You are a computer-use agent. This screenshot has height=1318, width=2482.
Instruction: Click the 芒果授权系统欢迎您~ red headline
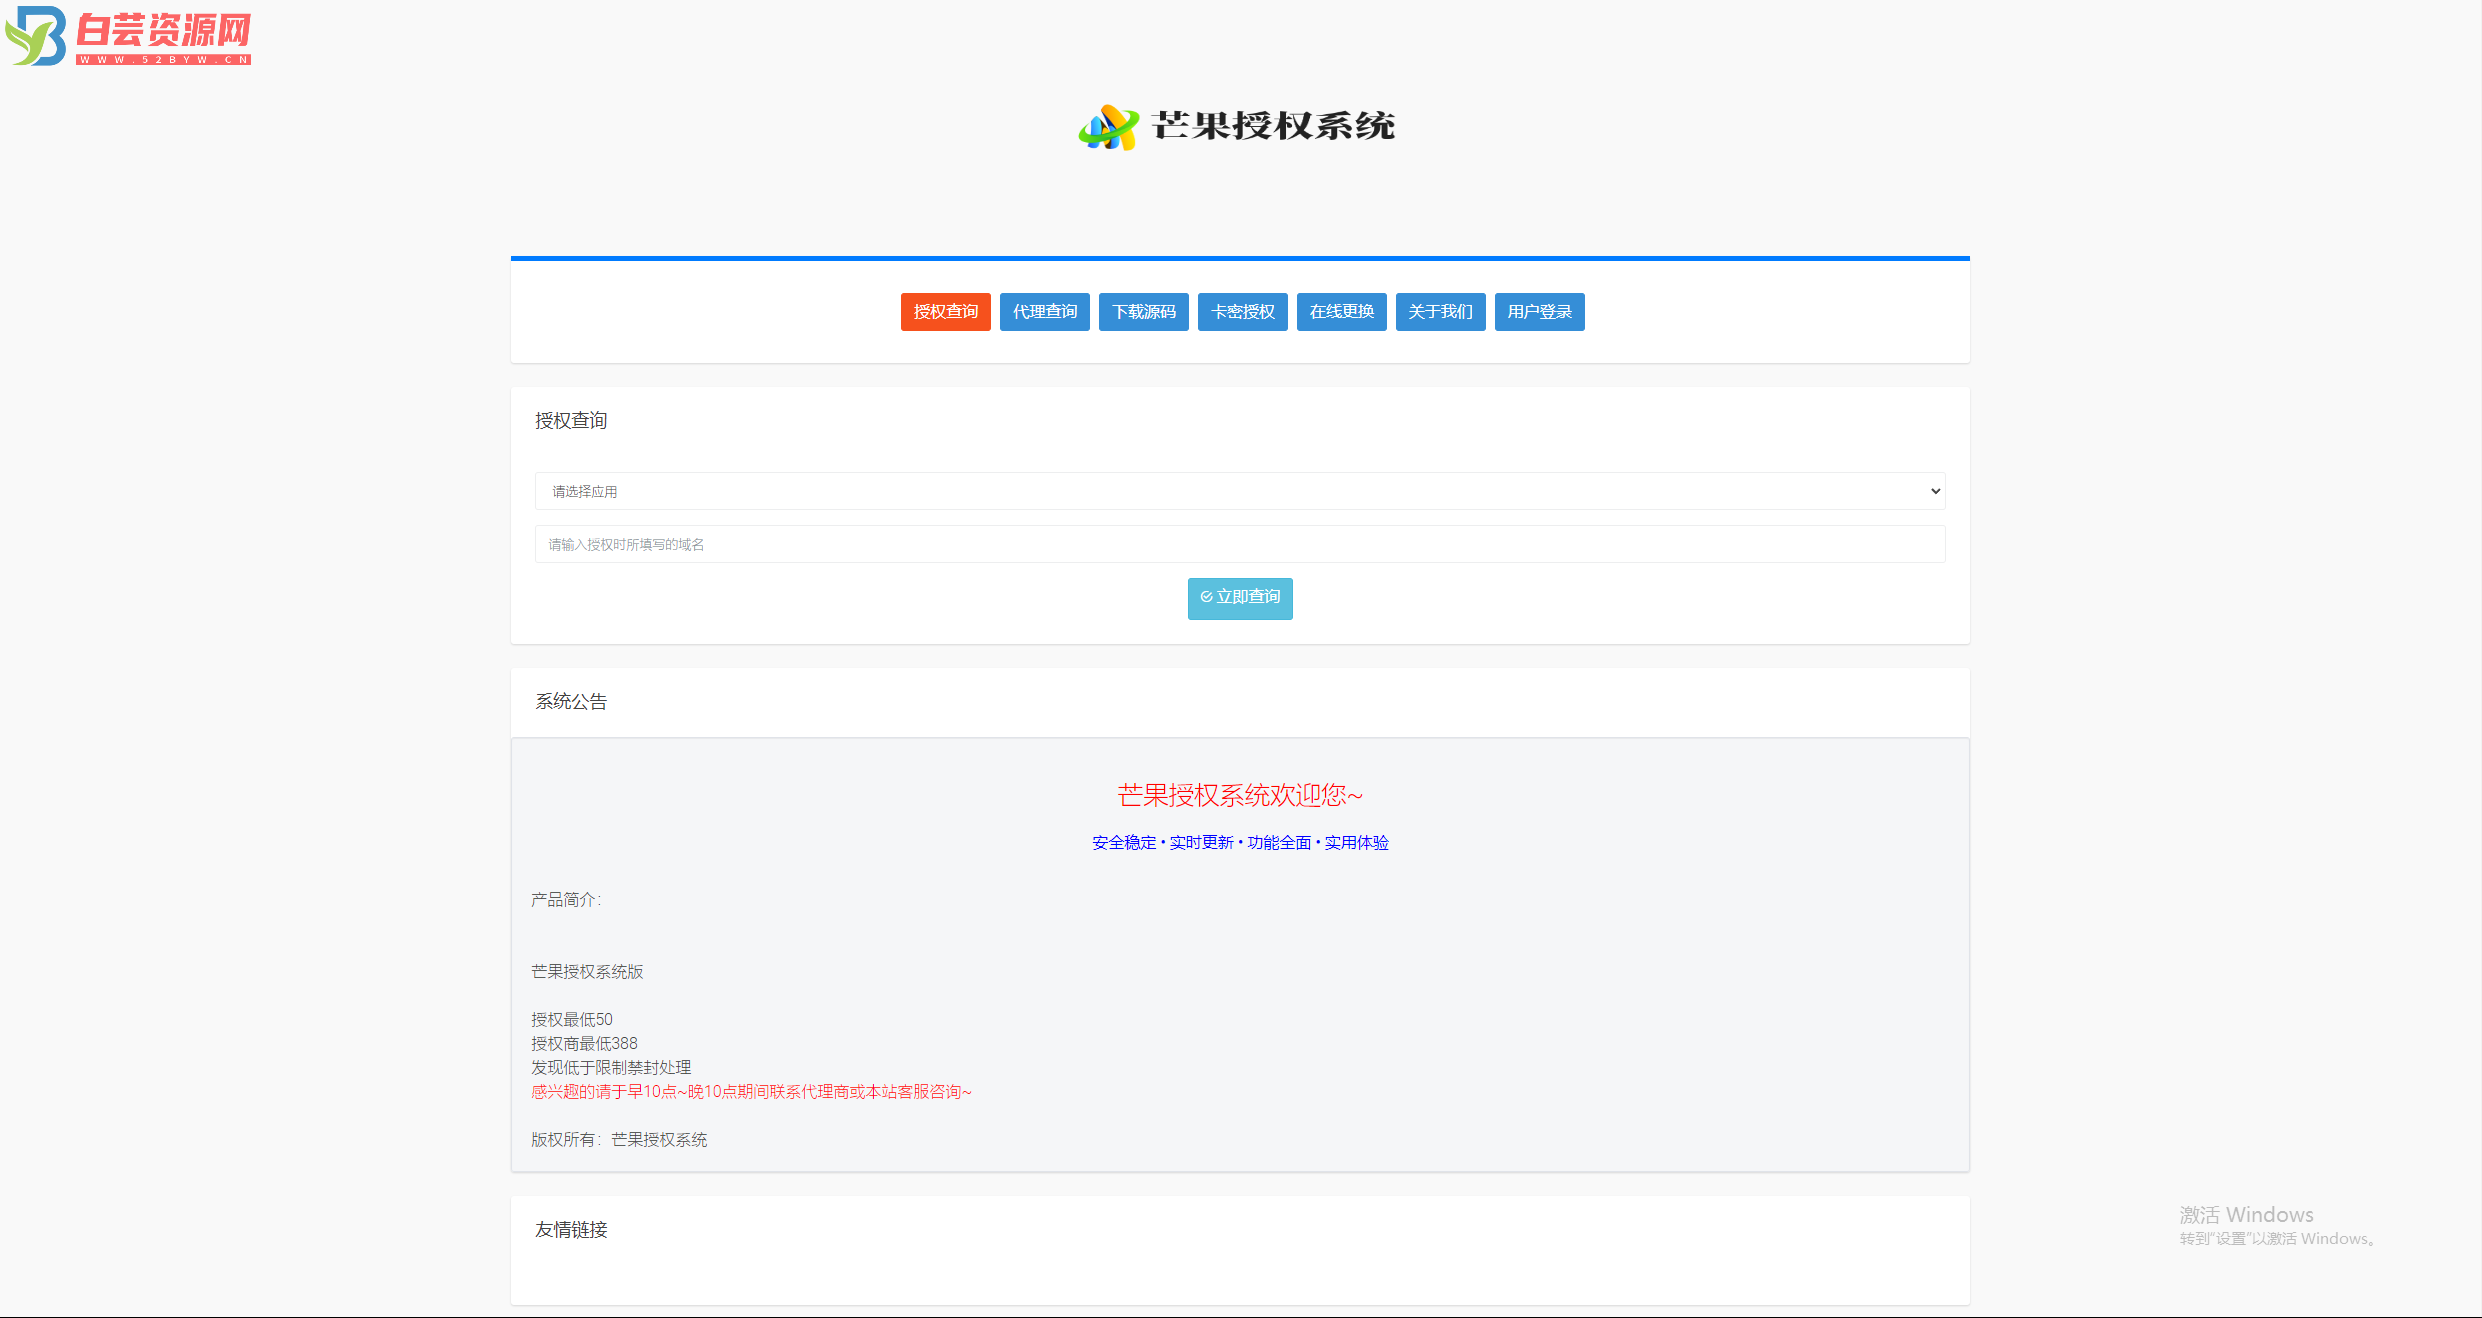click(1240, 795)
